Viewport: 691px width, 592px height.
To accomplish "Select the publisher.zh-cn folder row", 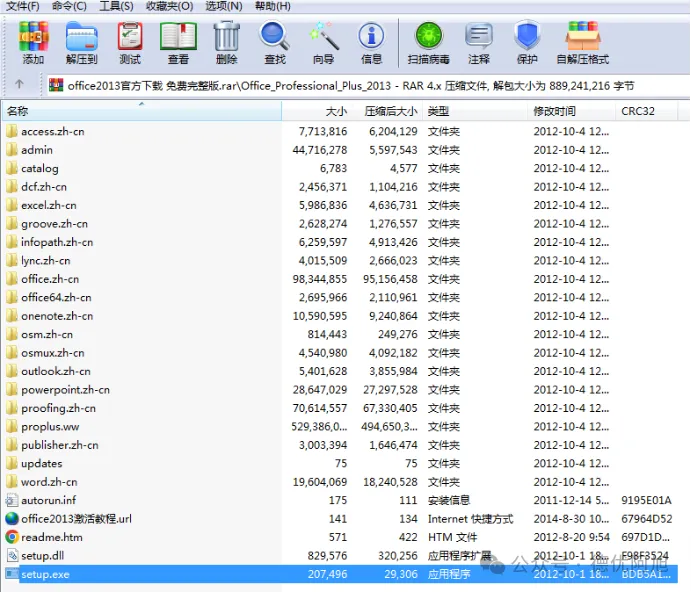I will pos(339,445).
